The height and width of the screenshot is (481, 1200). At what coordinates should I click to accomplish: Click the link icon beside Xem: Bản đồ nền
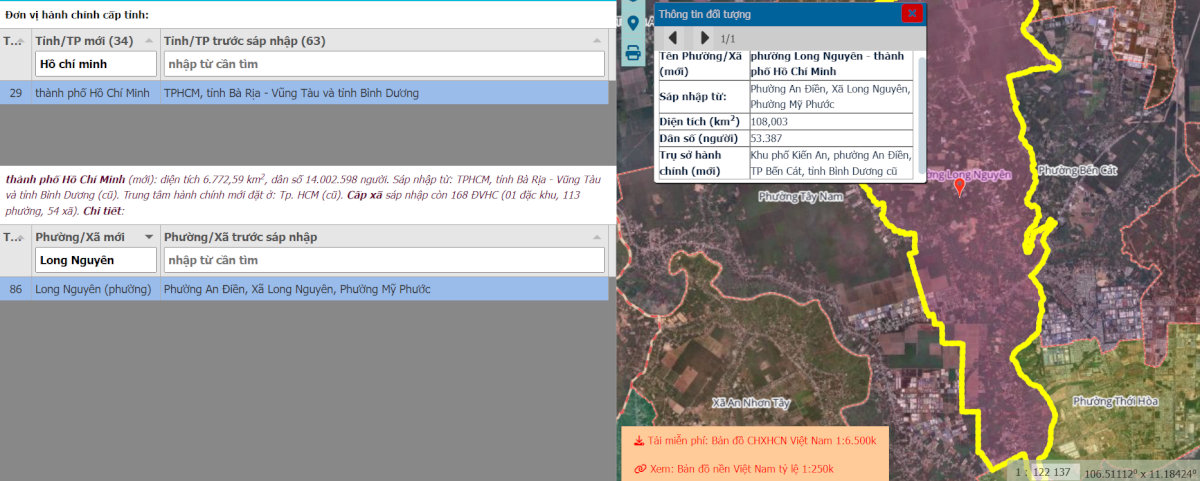pyautogui.click(x=639, y=468)
